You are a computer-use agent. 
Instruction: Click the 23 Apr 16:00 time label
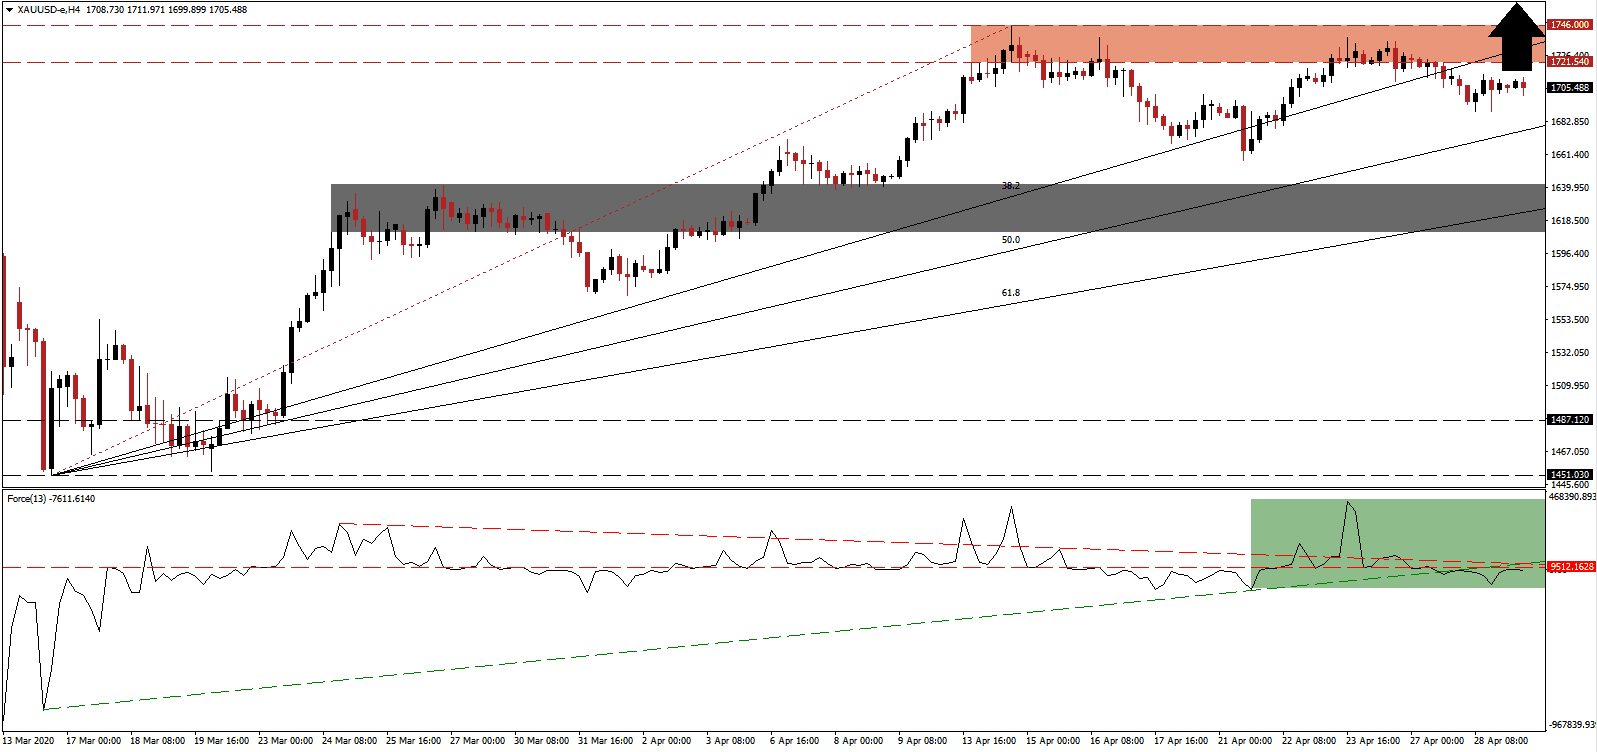point(1374,741)
